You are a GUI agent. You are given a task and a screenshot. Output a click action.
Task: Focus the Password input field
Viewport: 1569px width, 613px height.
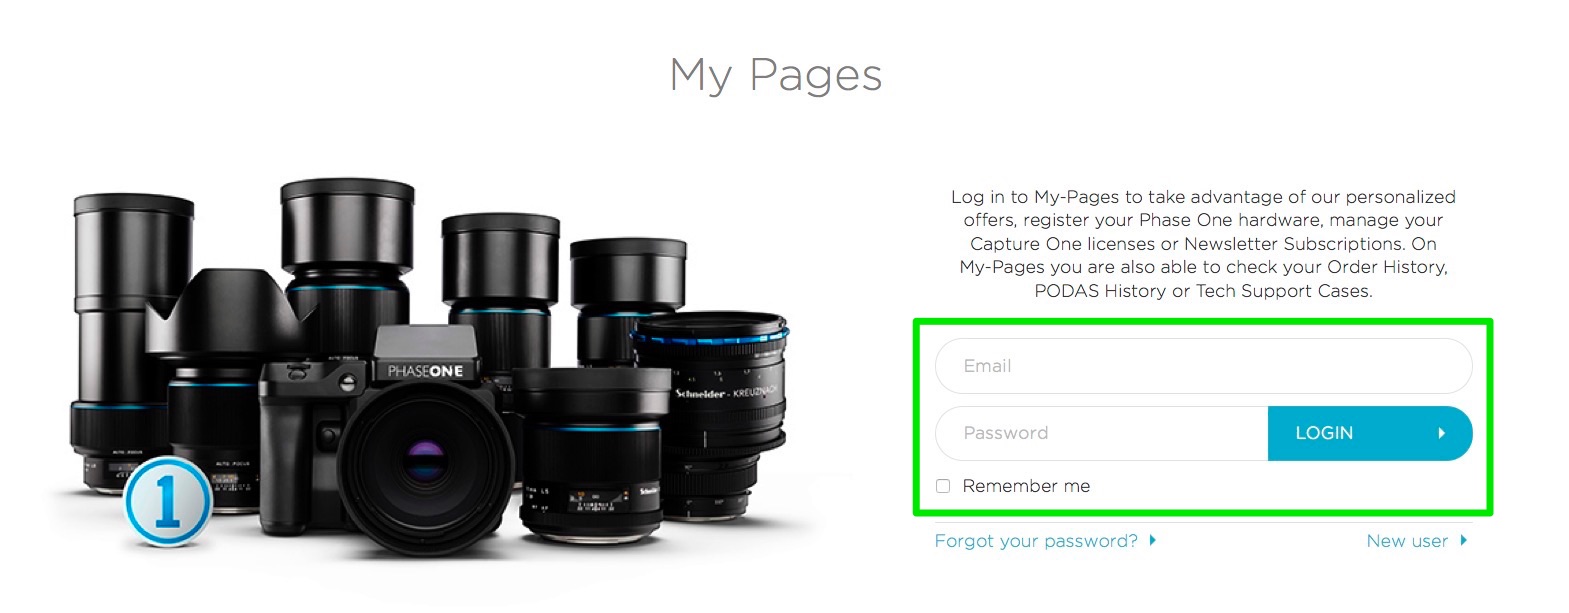pyautogui.click(x=1101, y=433)
